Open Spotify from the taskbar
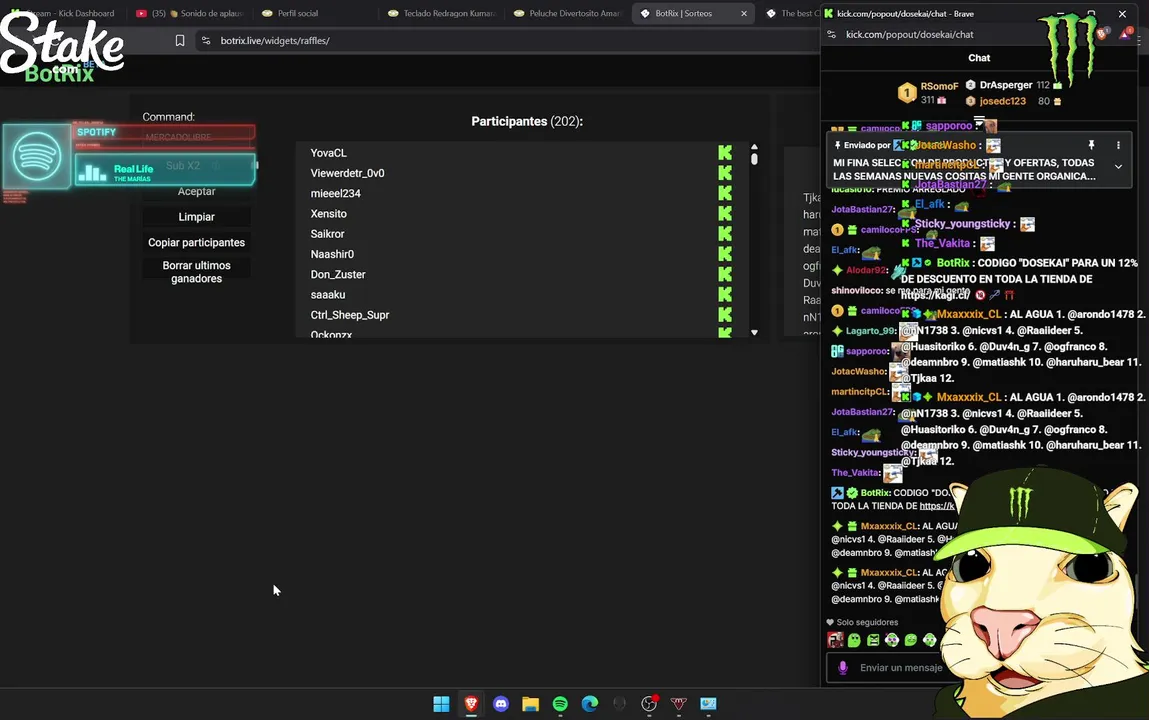 (560, 704)
